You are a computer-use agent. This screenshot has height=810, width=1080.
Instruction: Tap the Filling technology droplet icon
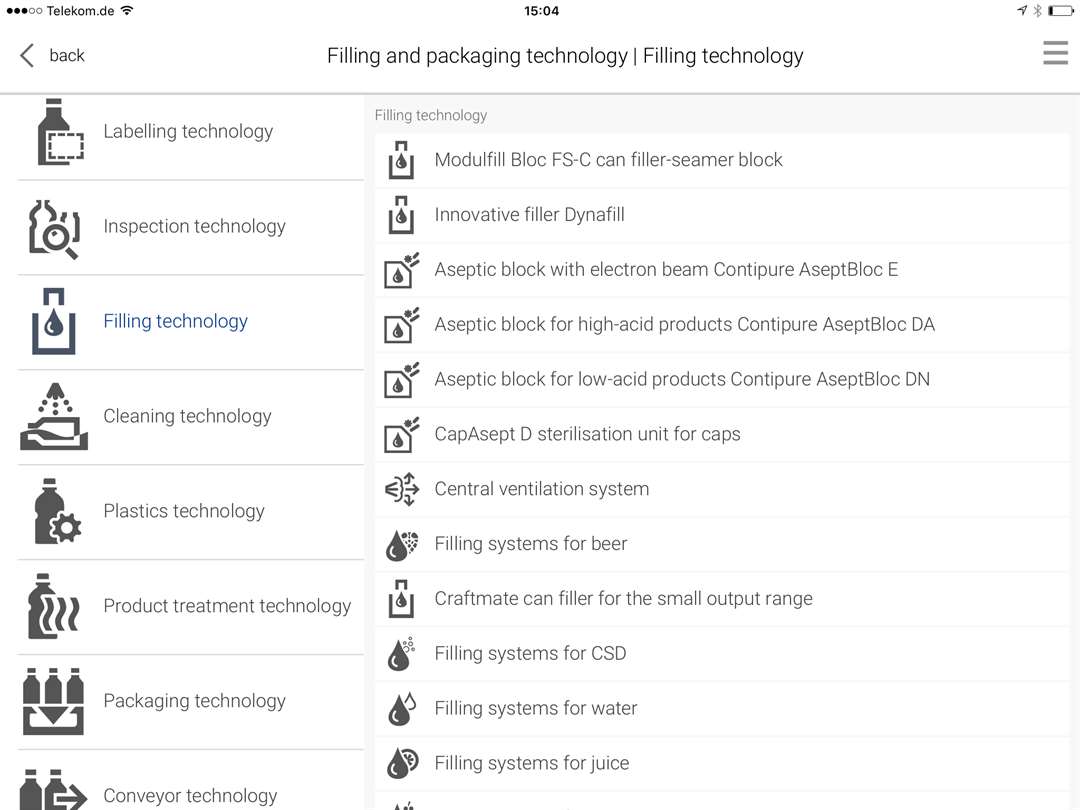point(53,322)
